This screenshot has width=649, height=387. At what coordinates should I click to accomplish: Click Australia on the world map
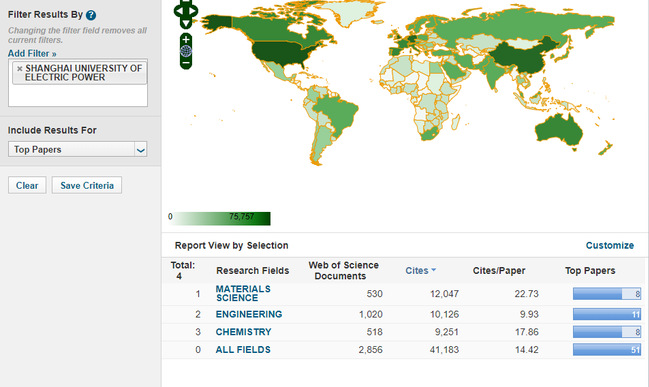click(559, 129)
